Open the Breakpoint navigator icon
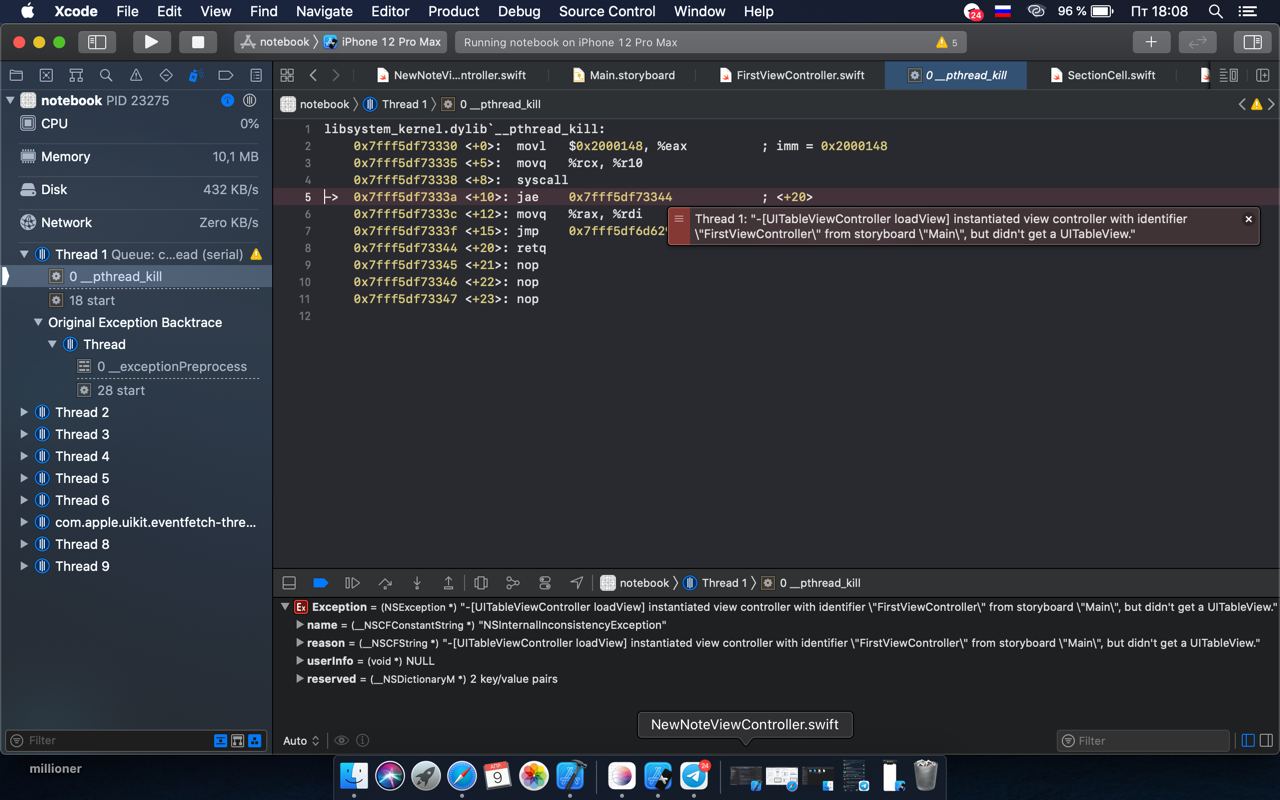Image resolution: width=1280 pixels, height=800 pixels. pos(226,75)
